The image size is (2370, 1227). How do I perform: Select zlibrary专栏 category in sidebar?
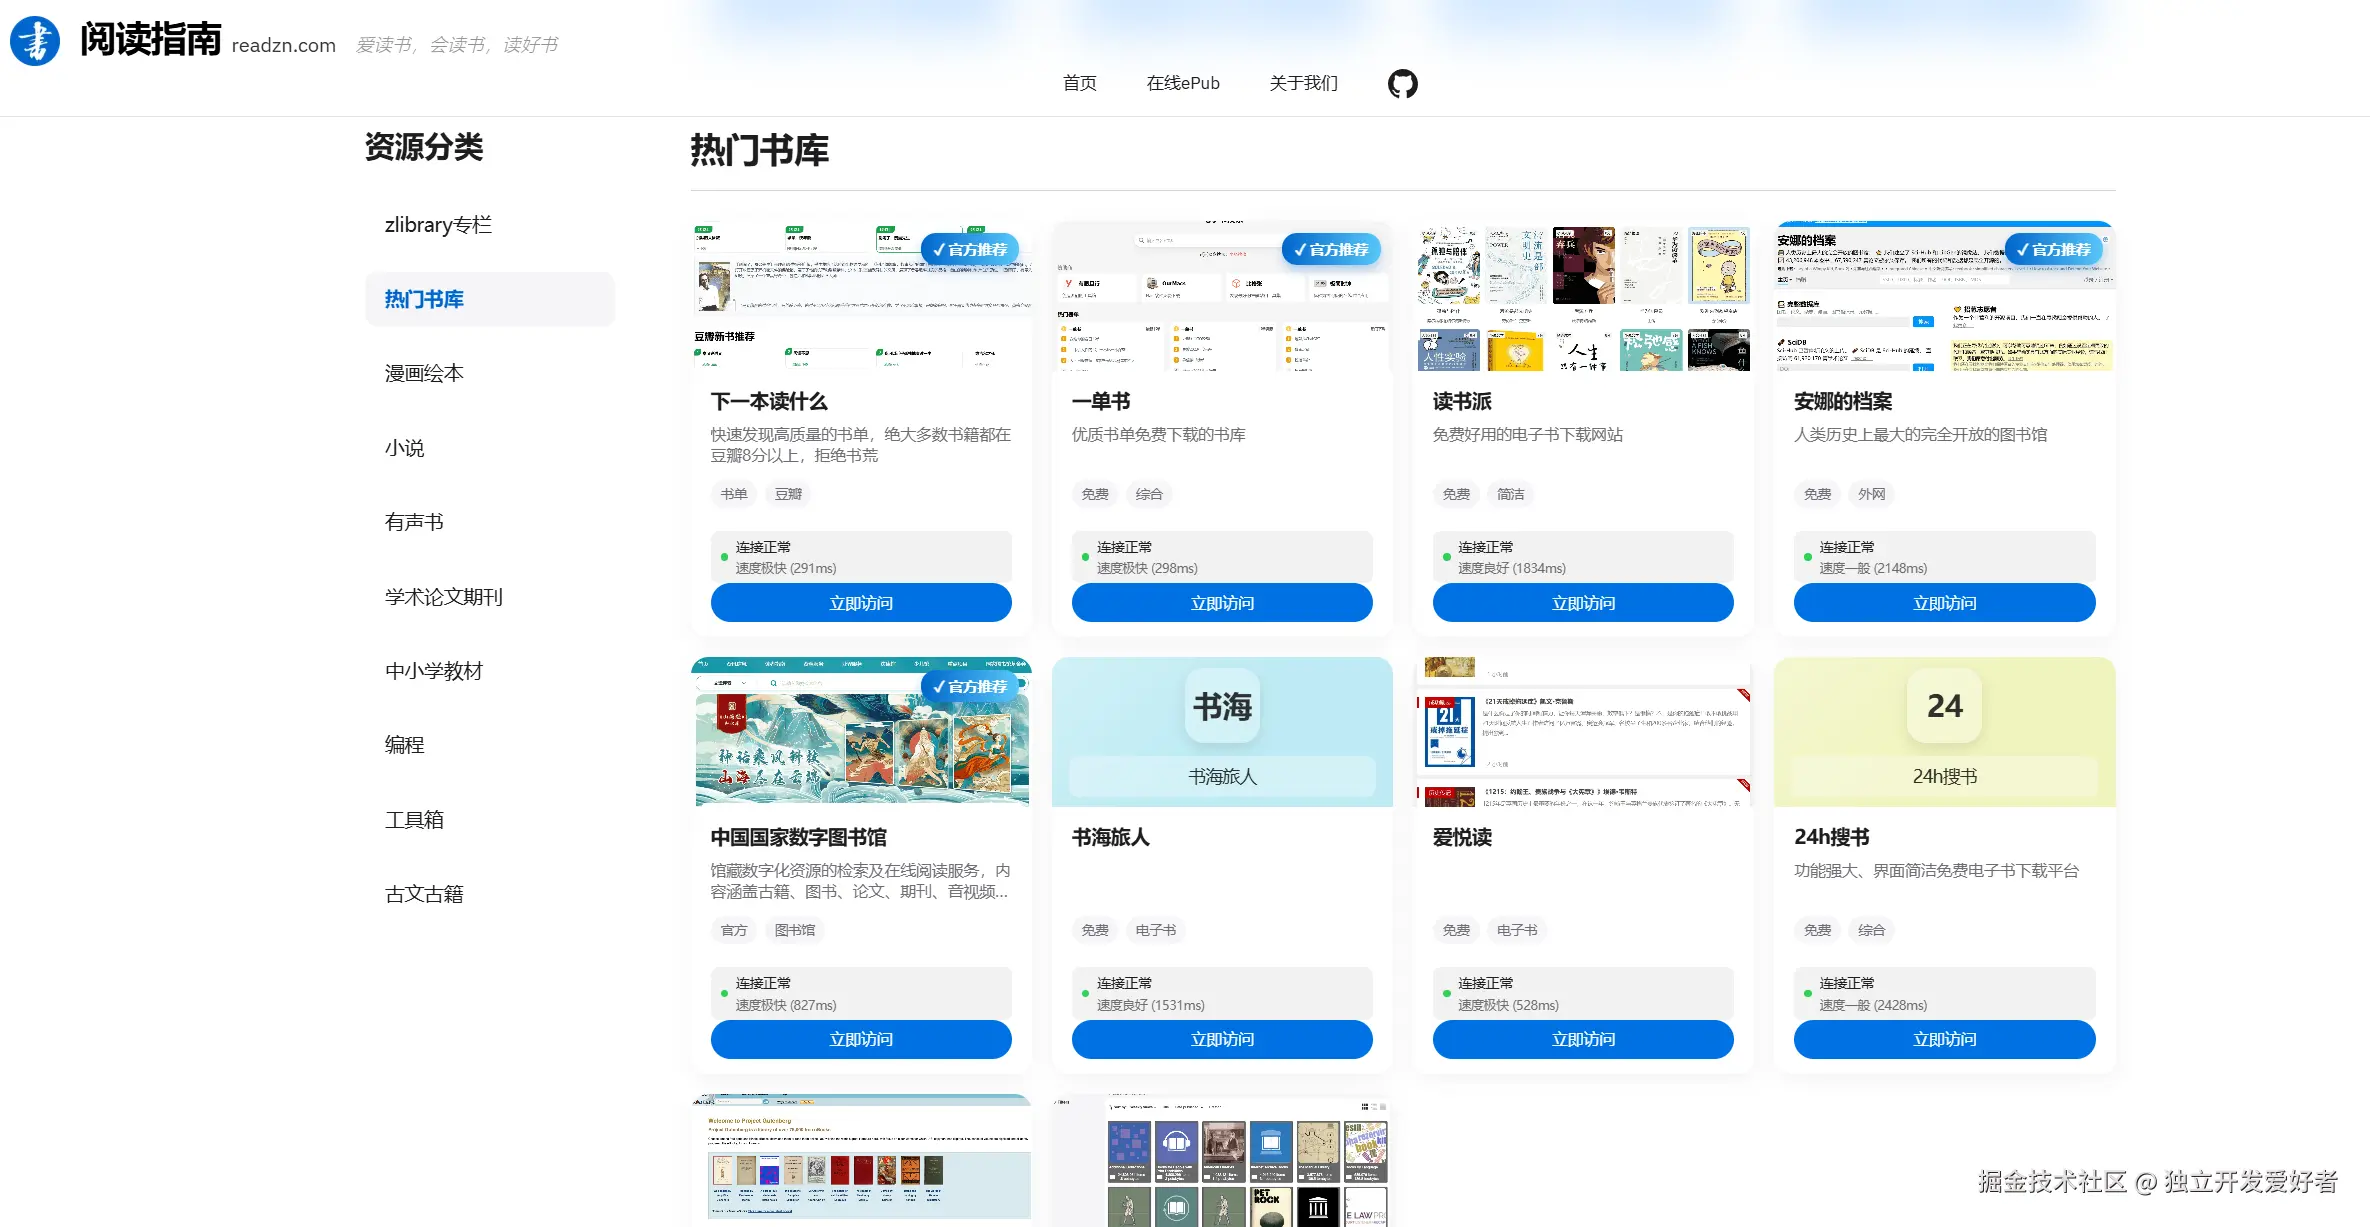pyautogui.click(x=438, y=225)
